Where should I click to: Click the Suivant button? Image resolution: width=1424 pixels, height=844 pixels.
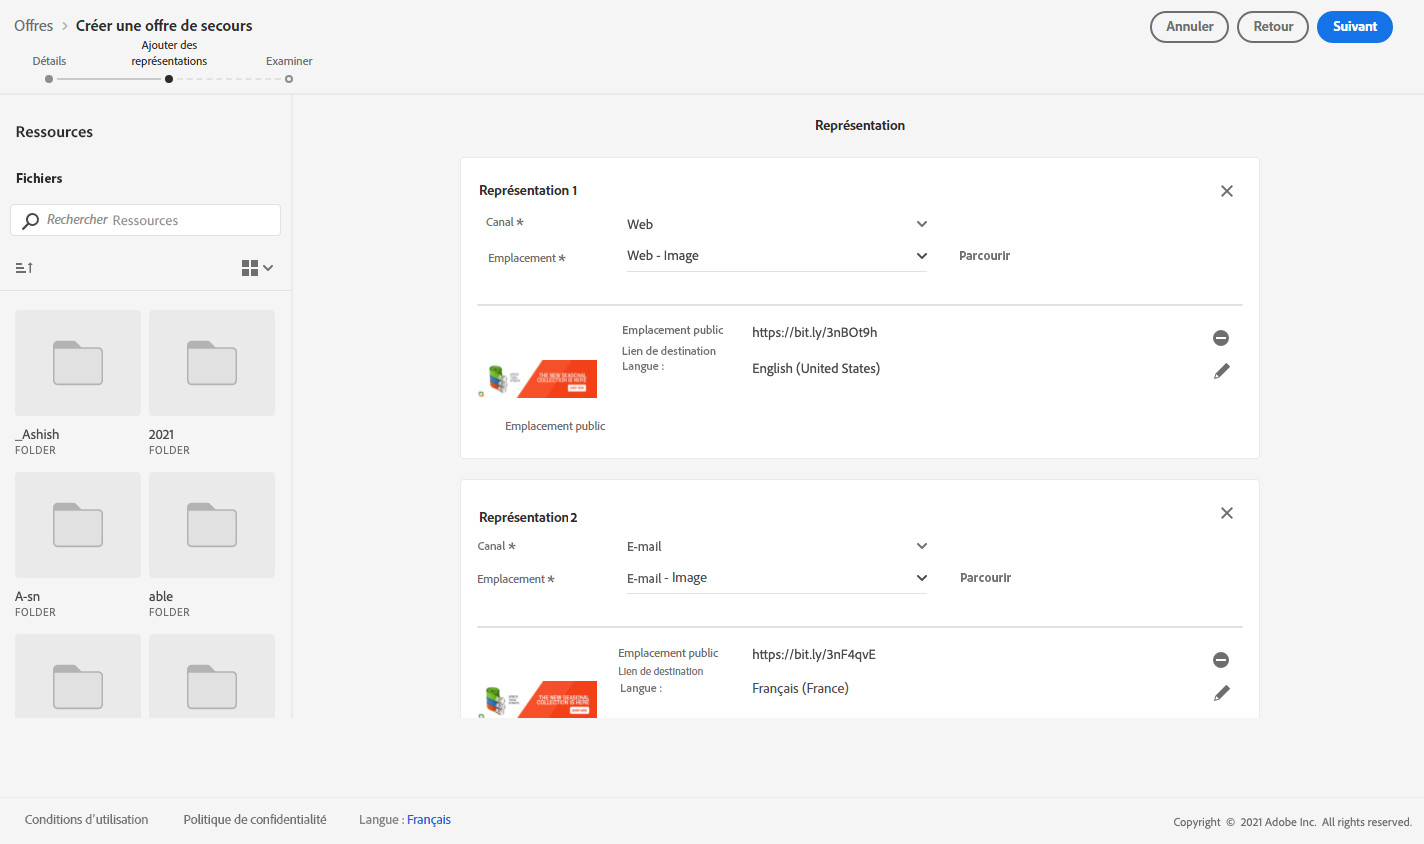pos(1354,27)
